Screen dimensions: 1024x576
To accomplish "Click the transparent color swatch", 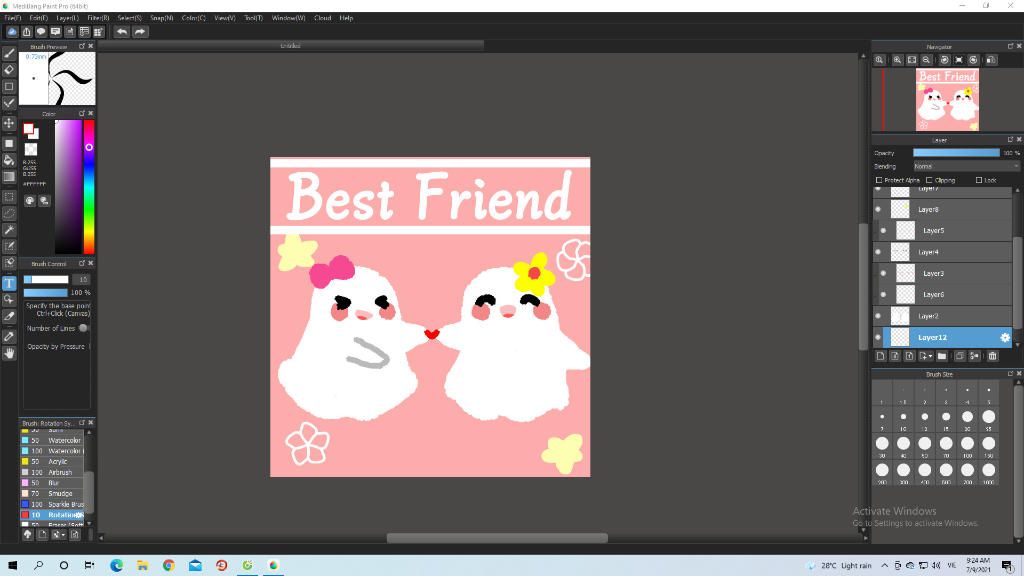I will [x=31, y=150].
